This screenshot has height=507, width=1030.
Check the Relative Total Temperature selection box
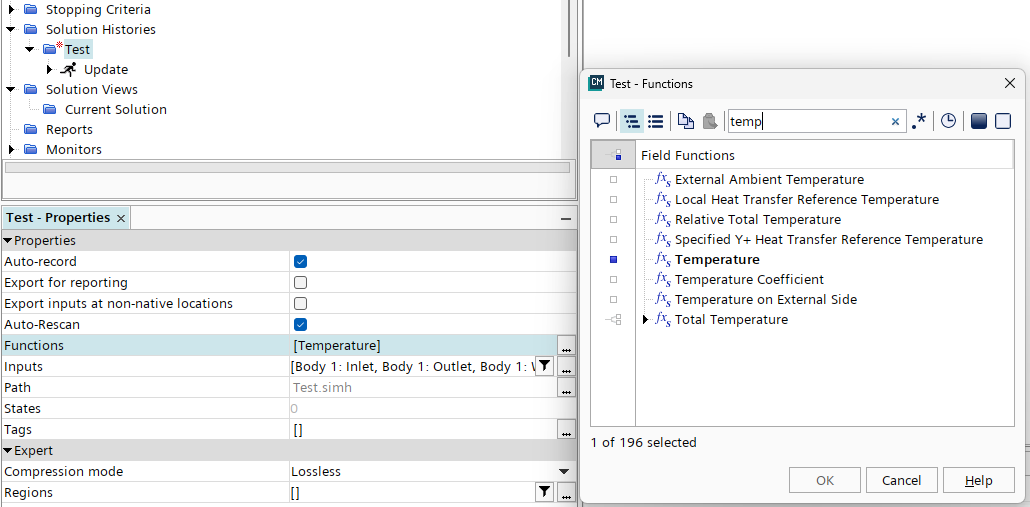pos(613,220)
